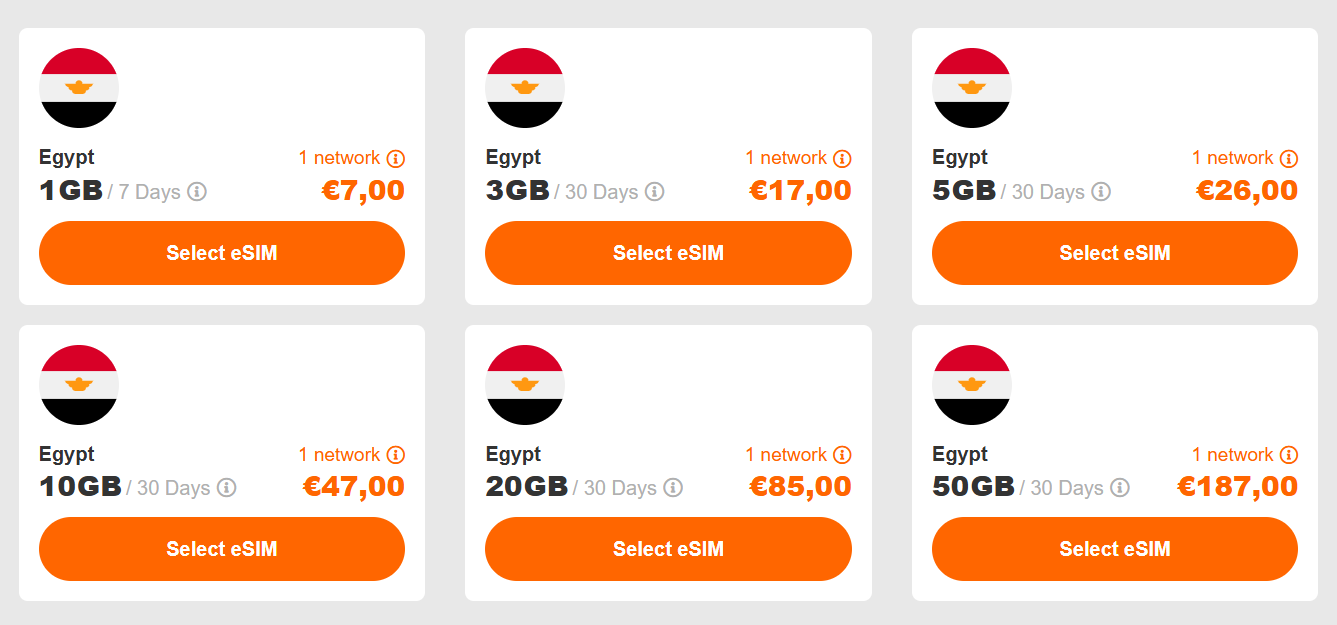Click Egypt flag on 1GB card
Screen dimensions: 1337x625
(79, 88)
